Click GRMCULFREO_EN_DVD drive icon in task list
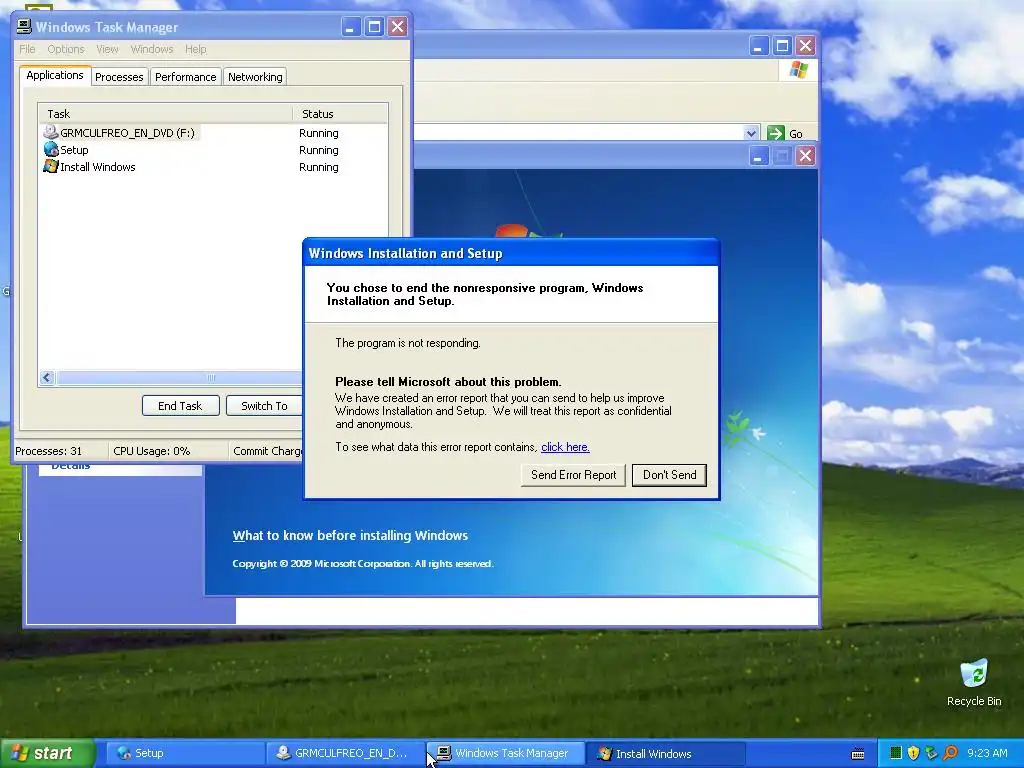1024x768 pixels. [50, 132]
